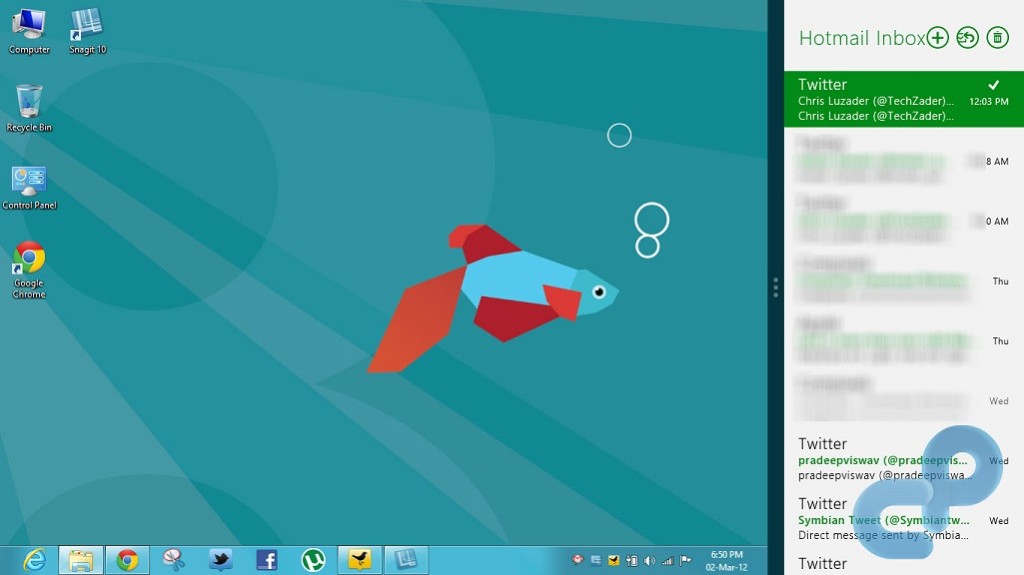This screenshot has width=1024, height=575.
Task: Click the reply icon in Hotmail Inbox header
Action: point(967,38)
